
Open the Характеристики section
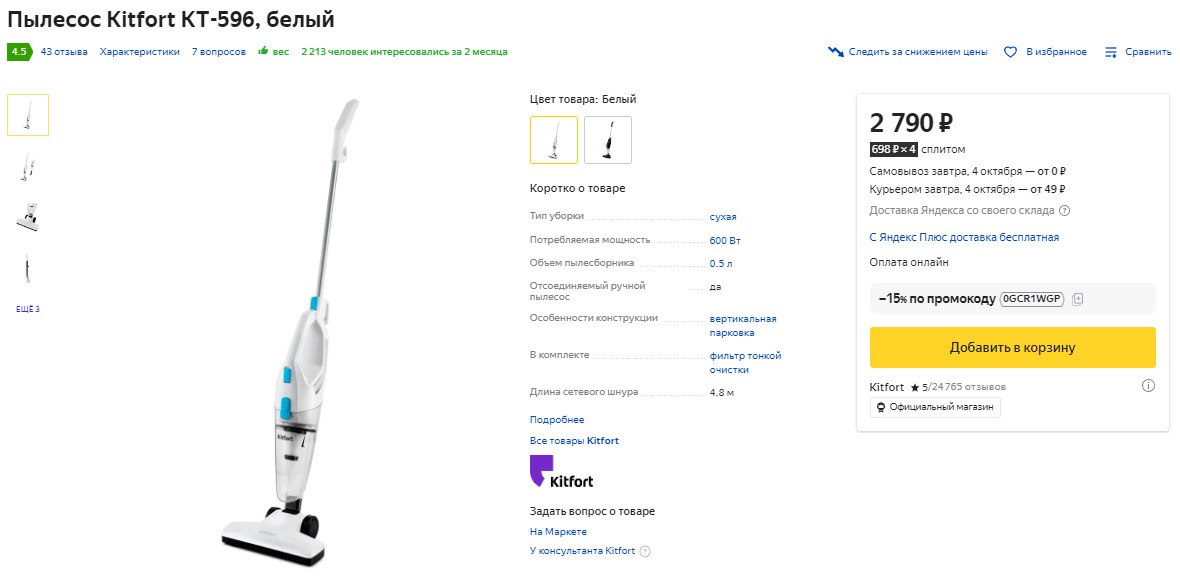[x=140, y=52]
